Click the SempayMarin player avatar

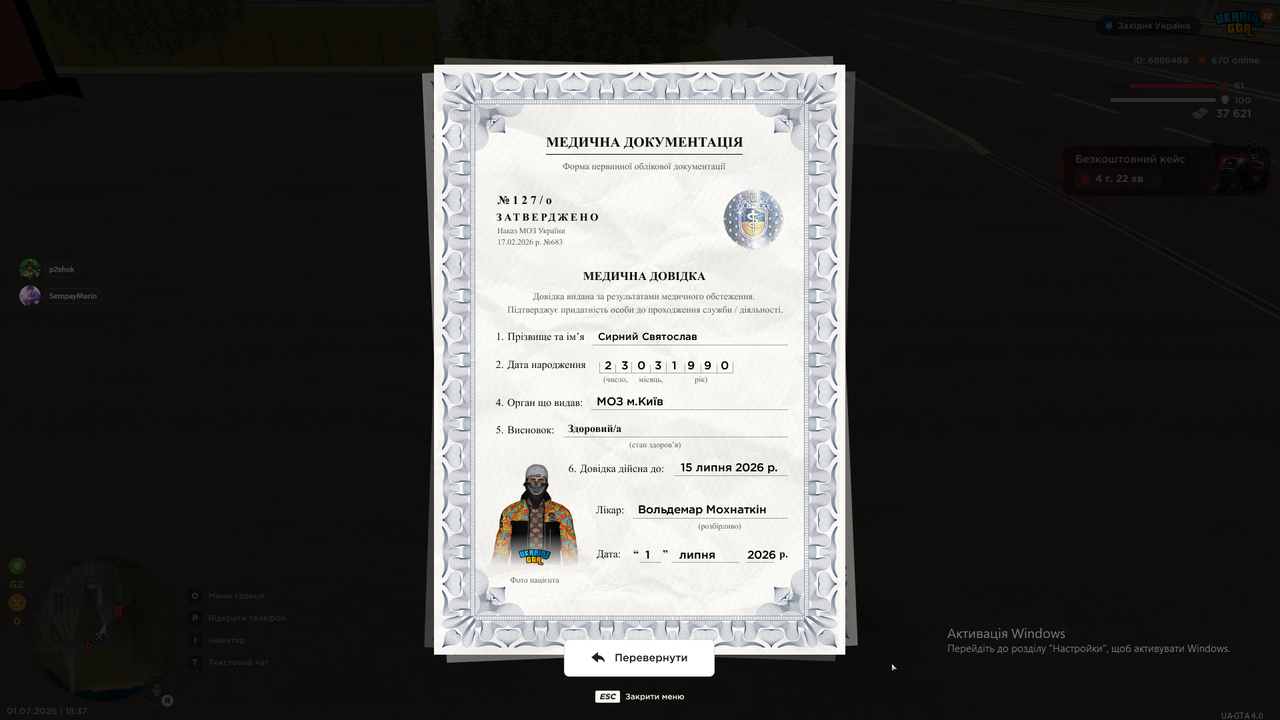click(x=30, y=296)
